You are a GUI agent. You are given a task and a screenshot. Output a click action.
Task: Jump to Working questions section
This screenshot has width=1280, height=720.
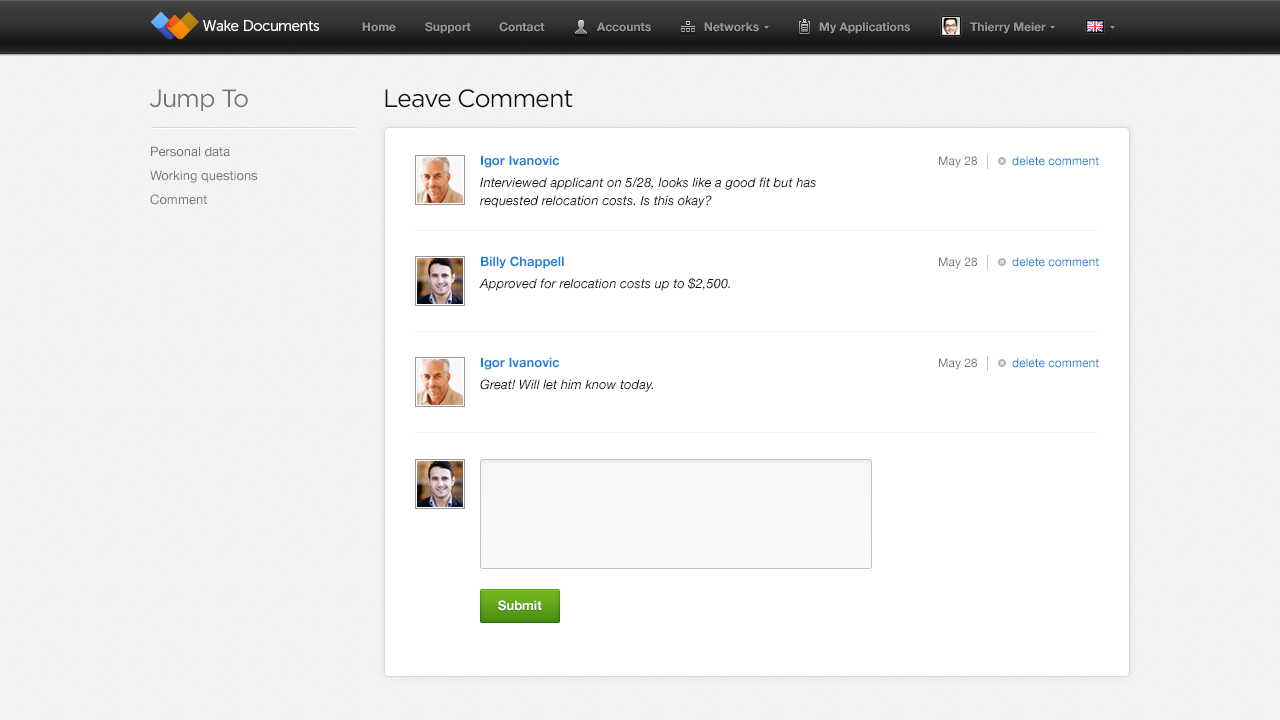(x=204, y=176)
